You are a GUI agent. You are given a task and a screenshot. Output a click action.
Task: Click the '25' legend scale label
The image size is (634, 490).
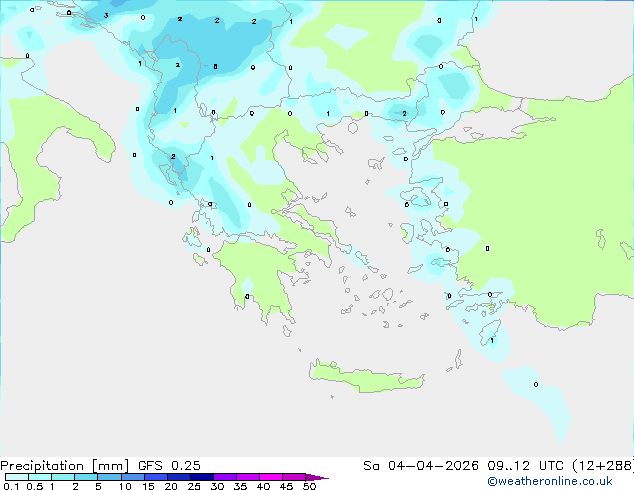pos(194,486)
